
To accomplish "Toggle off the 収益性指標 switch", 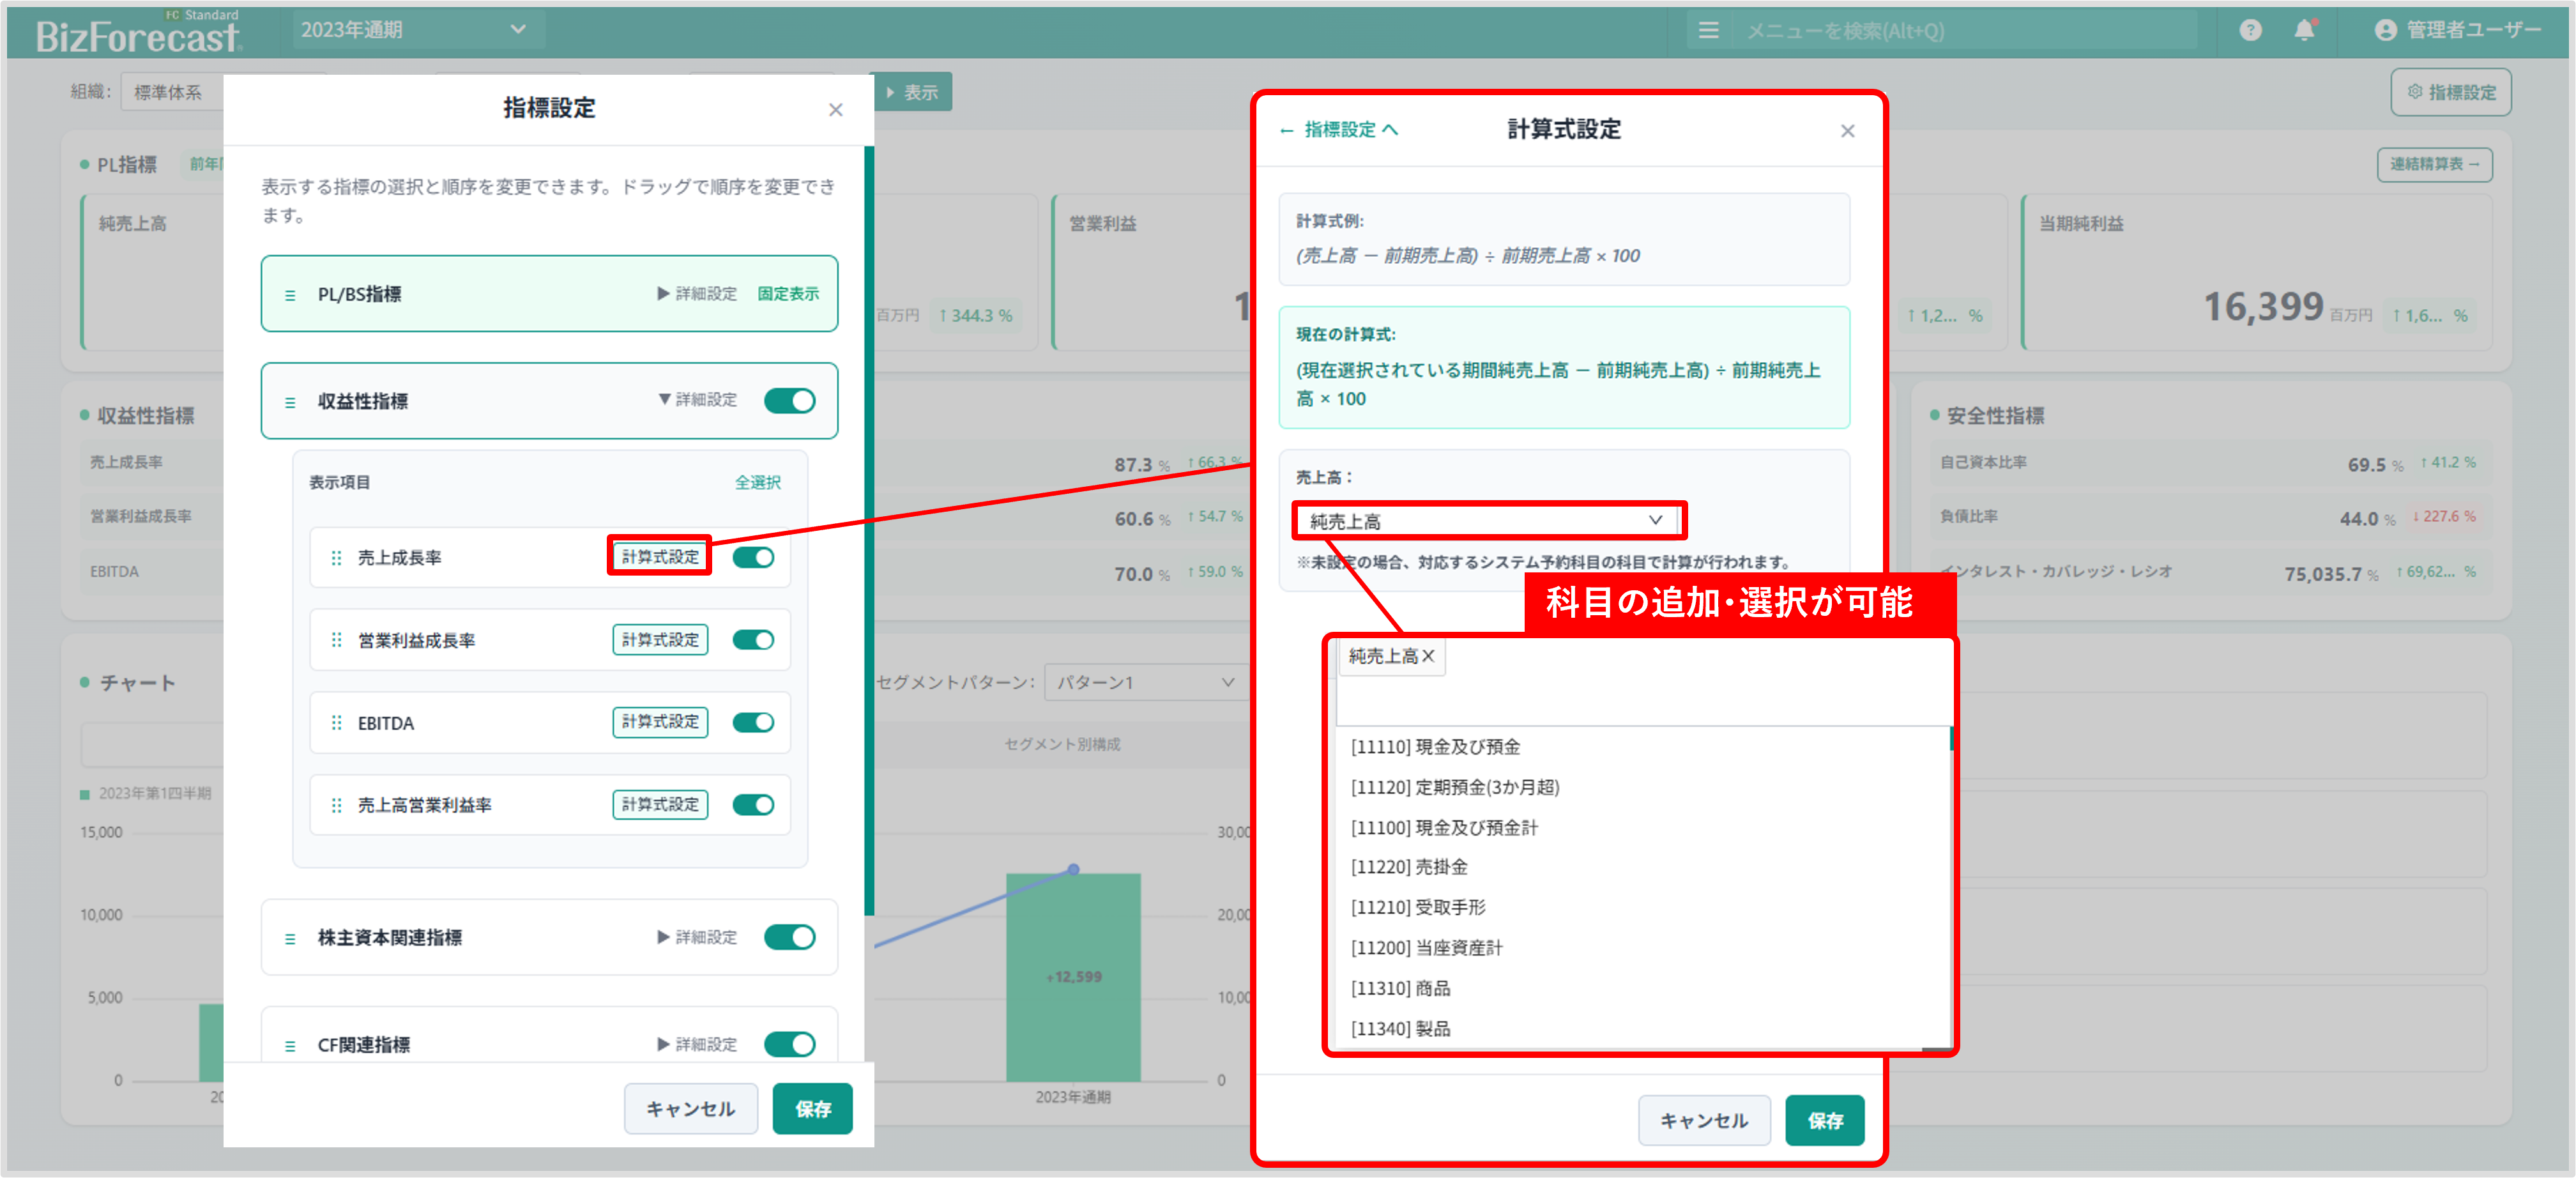I will pyautogui.click(x=789, y=401).
